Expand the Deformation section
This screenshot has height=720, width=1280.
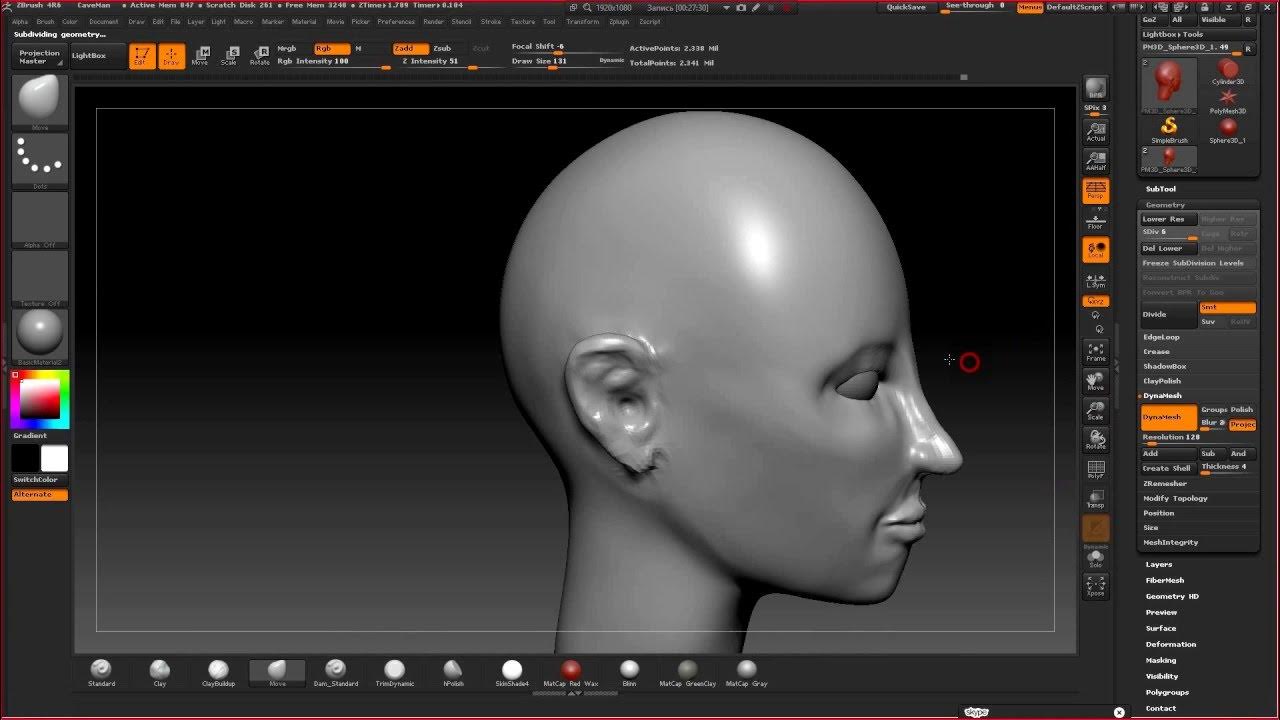coord(1171,645)
